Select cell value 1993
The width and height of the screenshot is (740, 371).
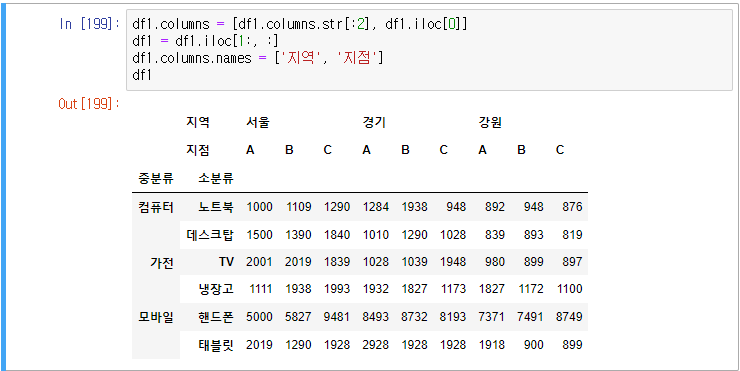coord(336,289)
